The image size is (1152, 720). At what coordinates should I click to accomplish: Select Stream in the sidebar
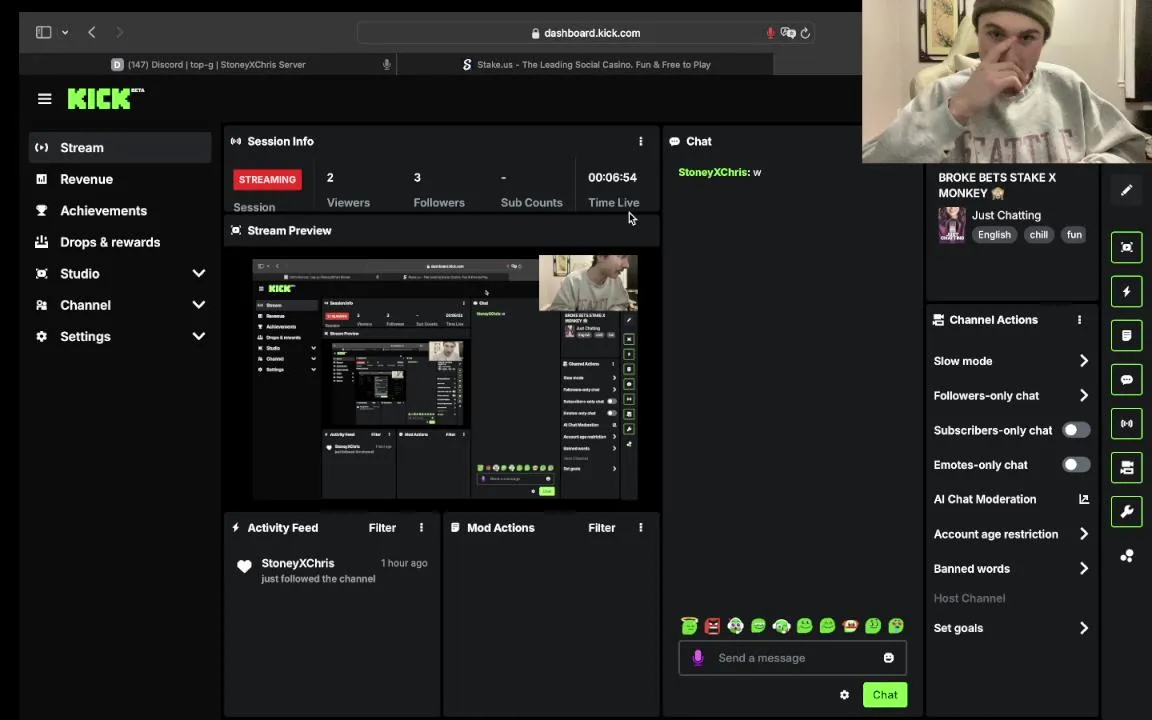pos(120,148)
